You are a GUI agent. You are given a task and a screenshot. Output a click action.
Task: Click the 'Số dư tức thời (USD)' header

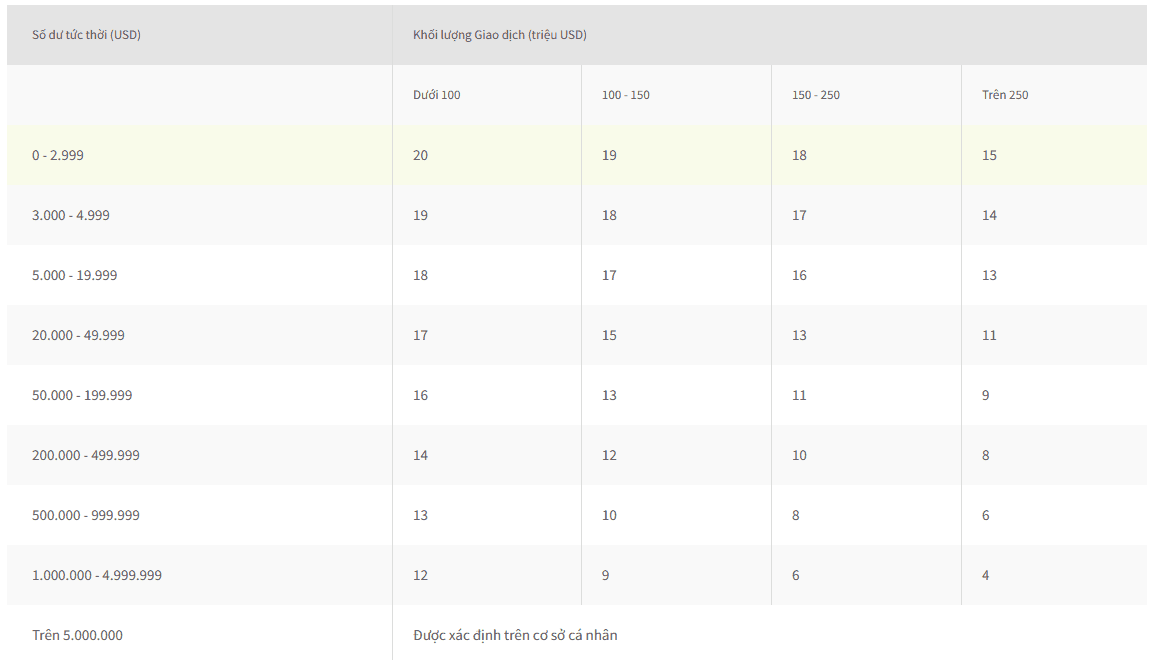(86, 35)
